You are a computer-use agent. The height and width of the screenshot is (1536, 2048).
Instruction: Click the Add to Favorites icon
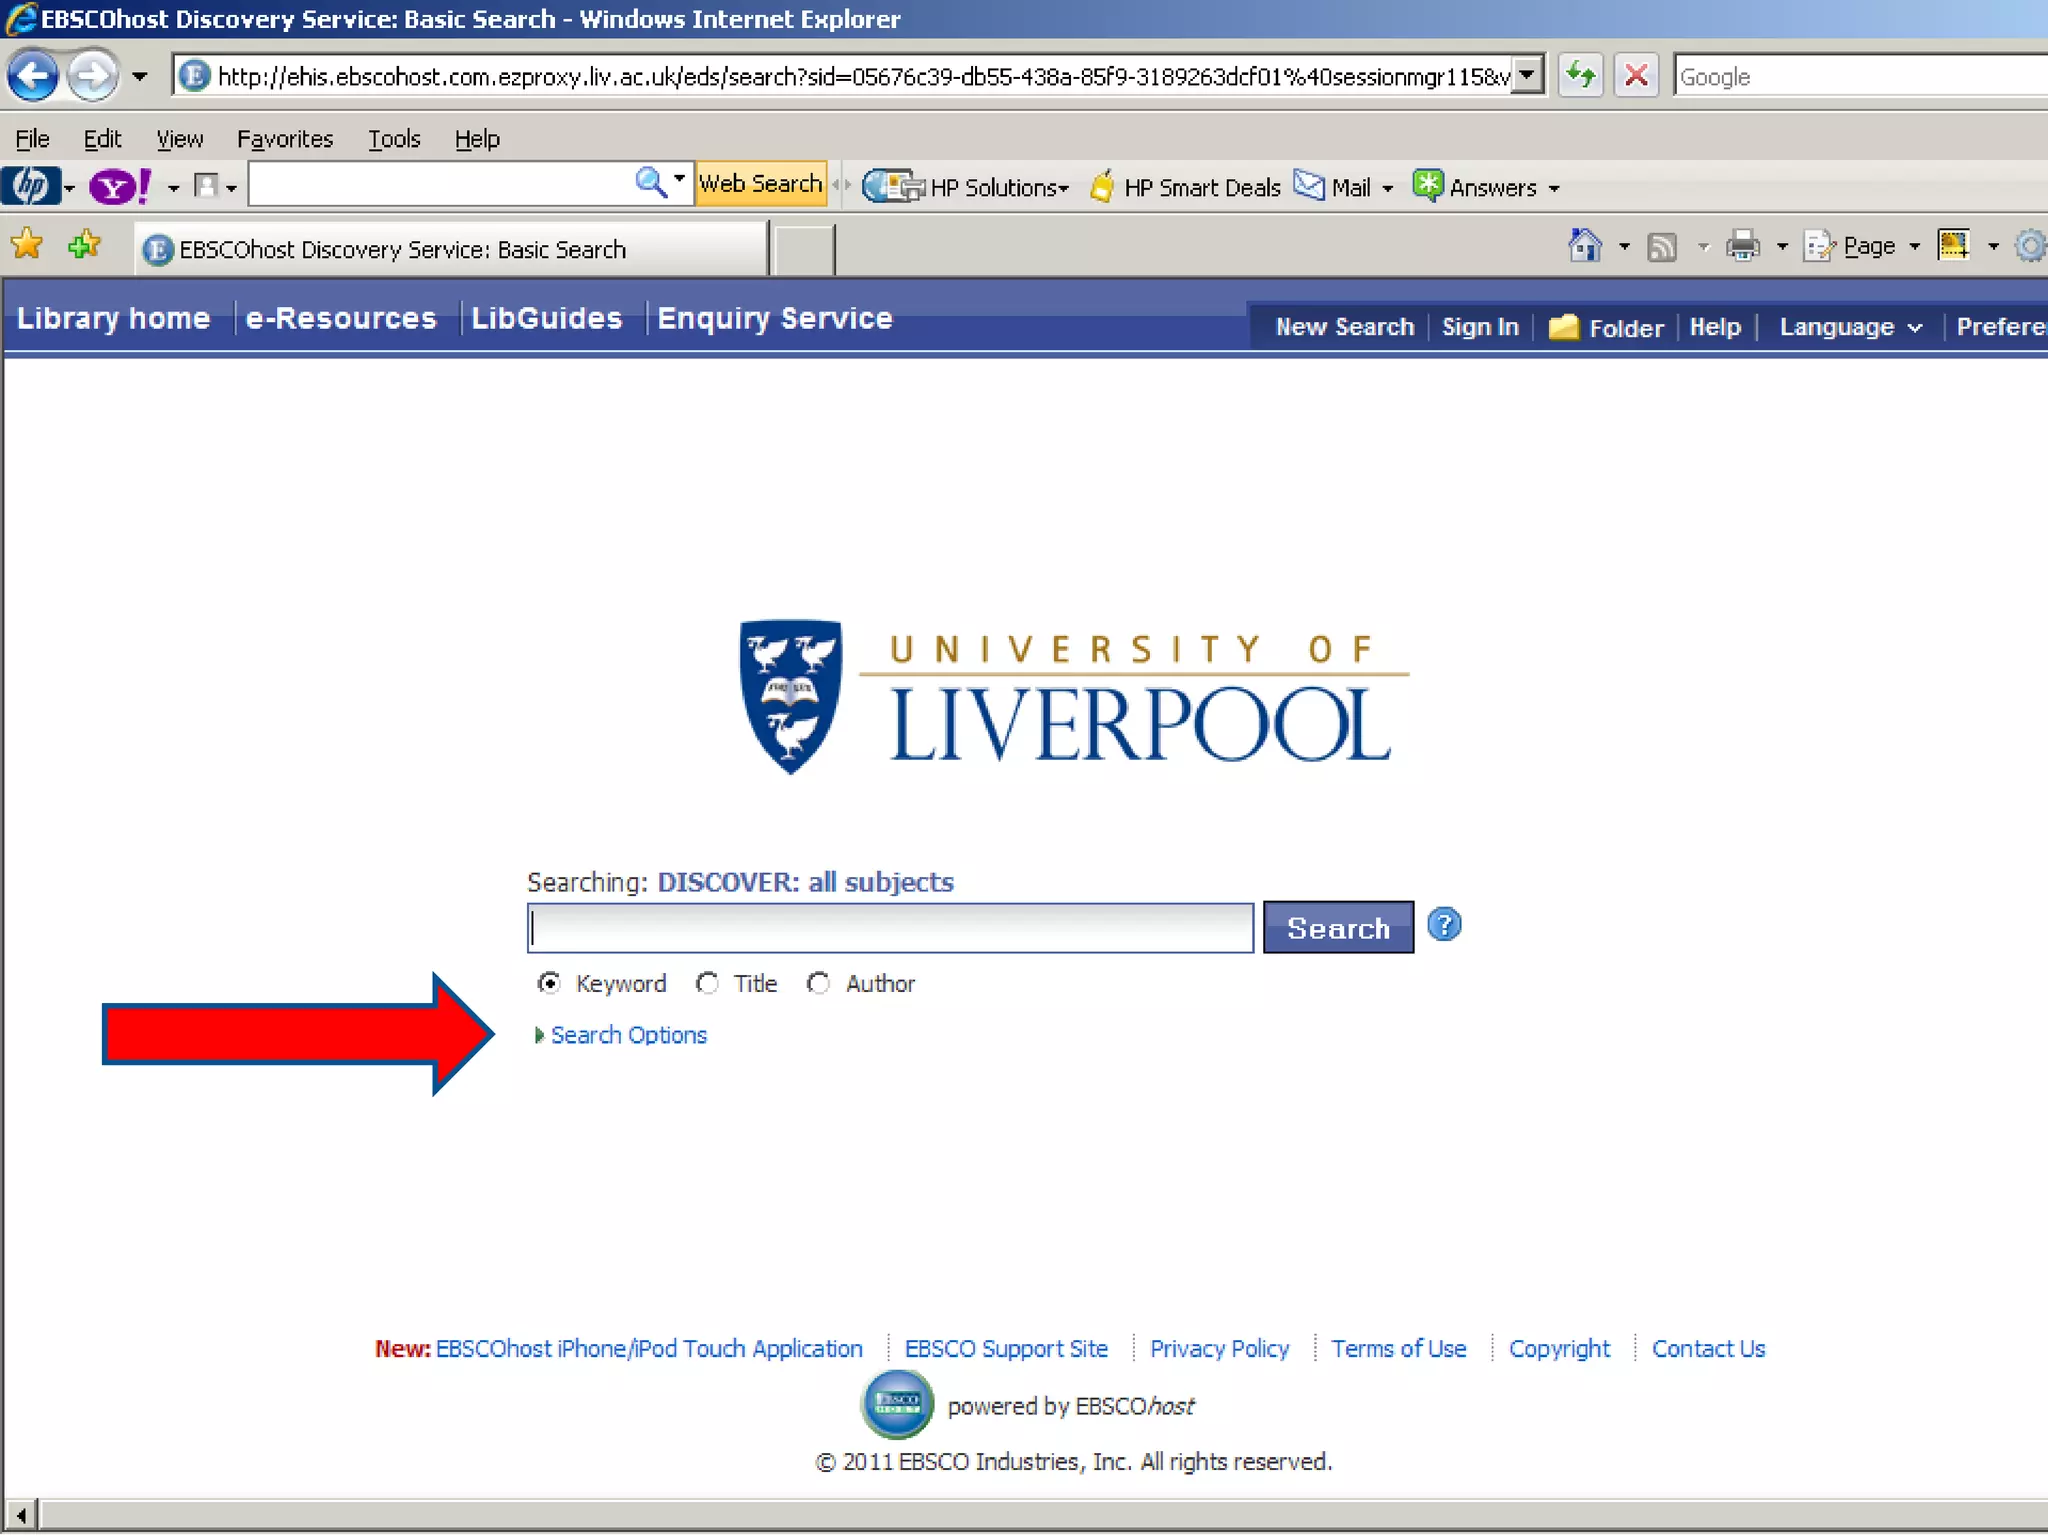click(x=84, y=245)
